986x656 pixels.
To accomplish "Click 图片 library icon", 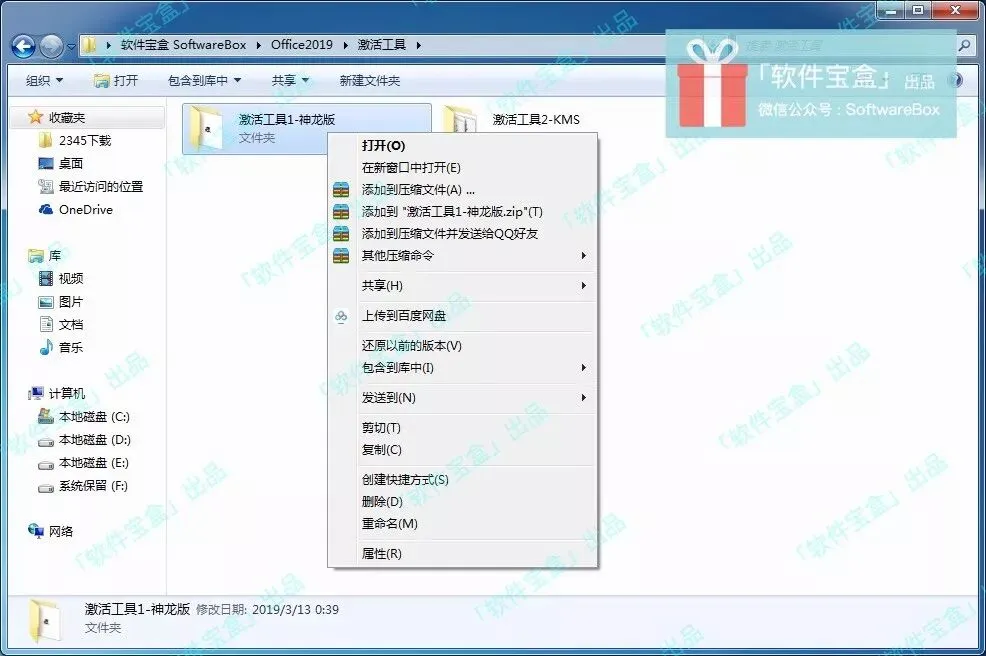I will click(46, 301).
